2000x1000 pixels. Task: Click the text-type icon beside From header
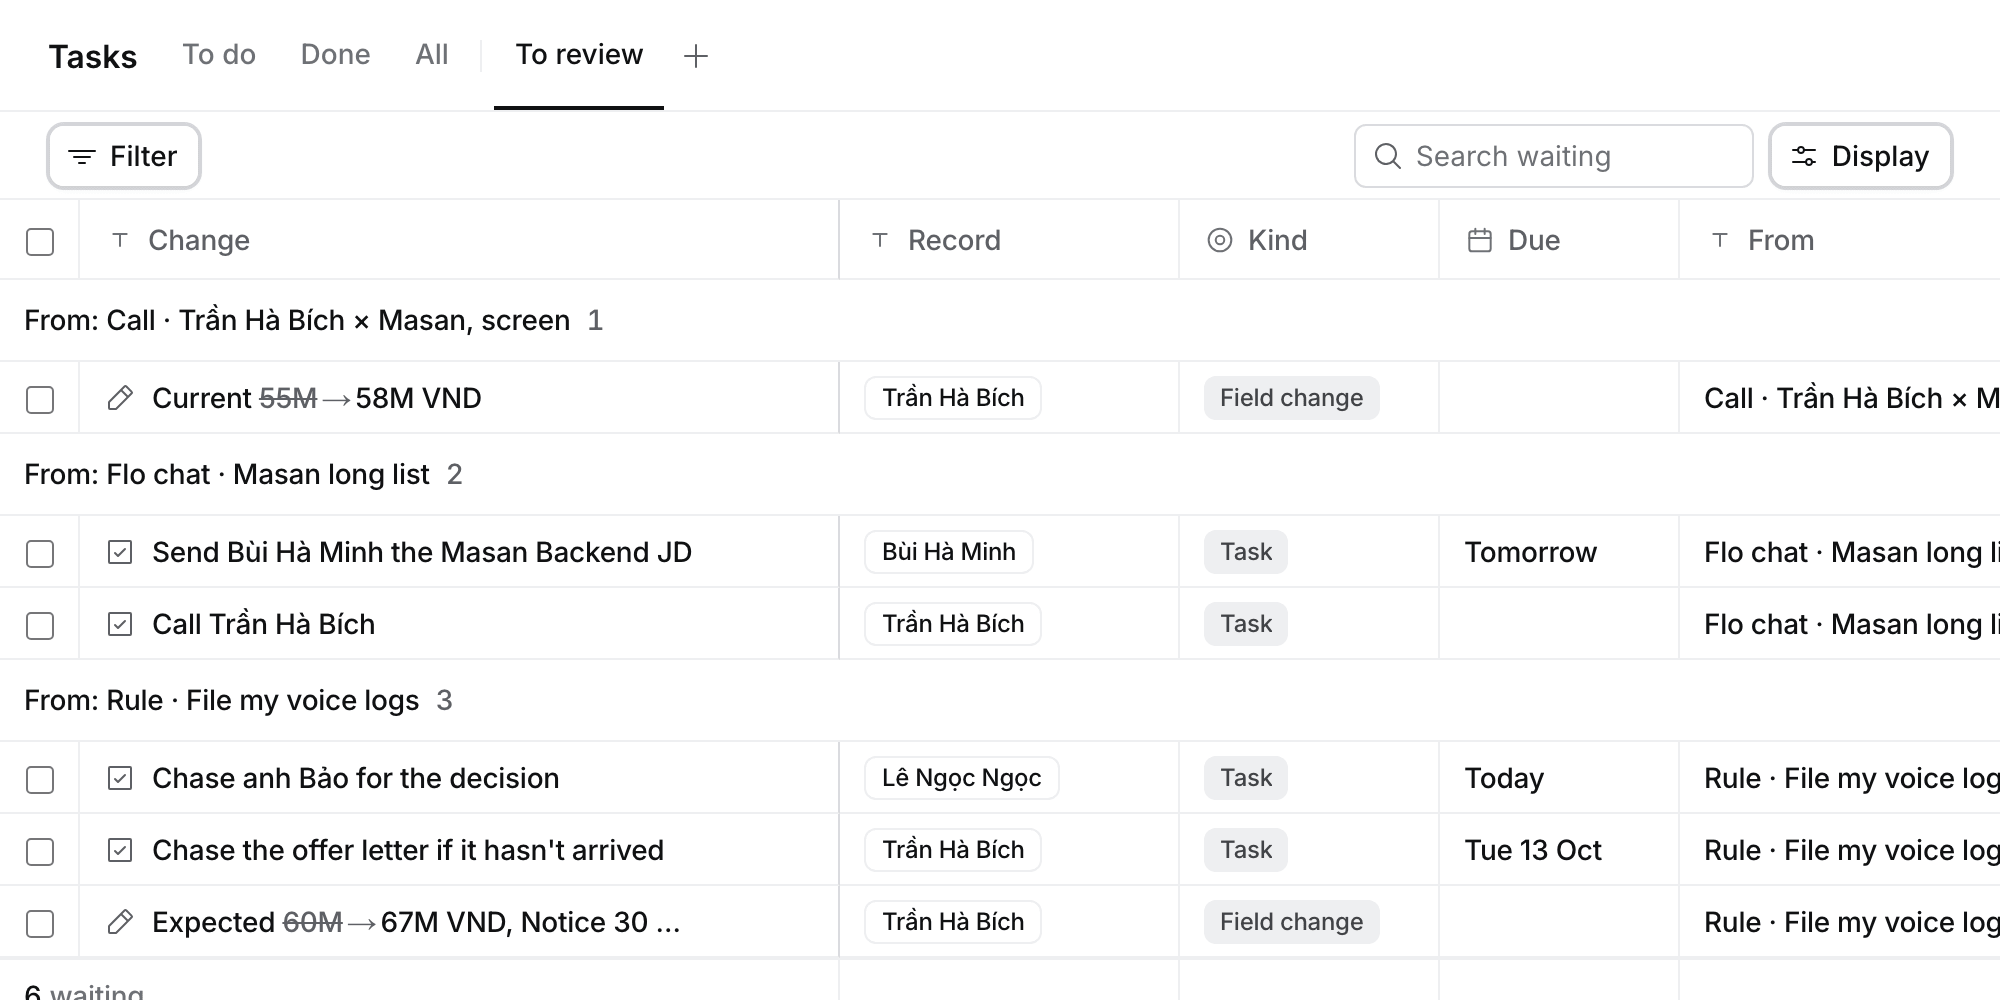pyautogui.click(x=1720, y=240)
